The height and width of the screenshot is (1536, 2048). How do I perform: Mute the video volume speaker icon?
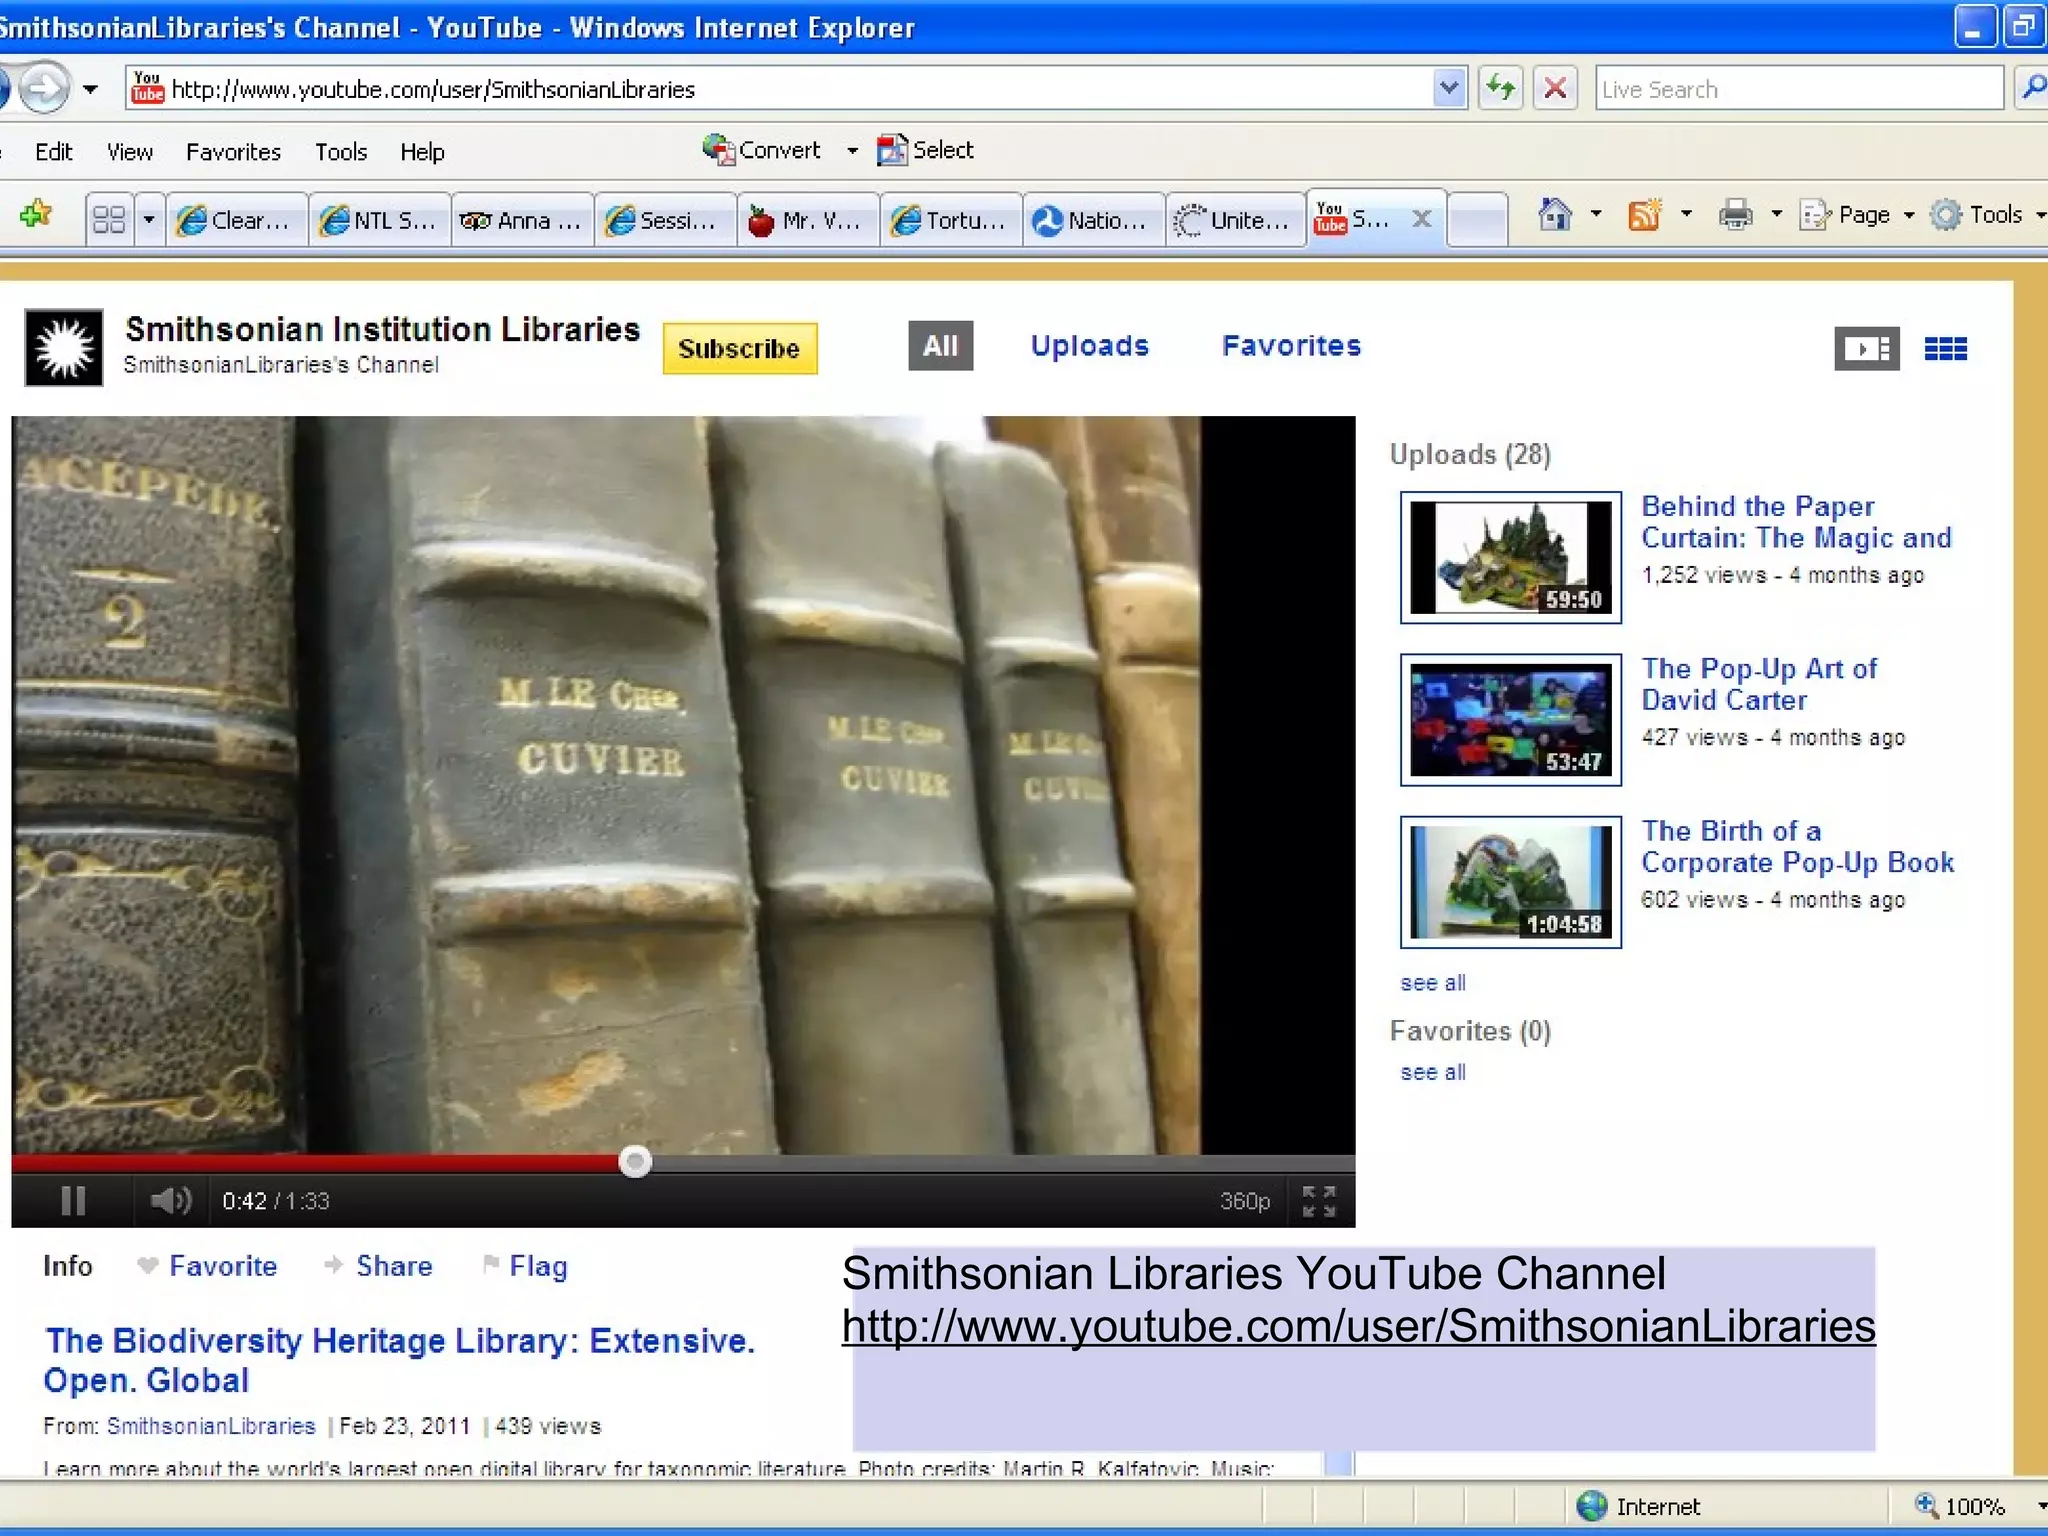pos(170,1200)
